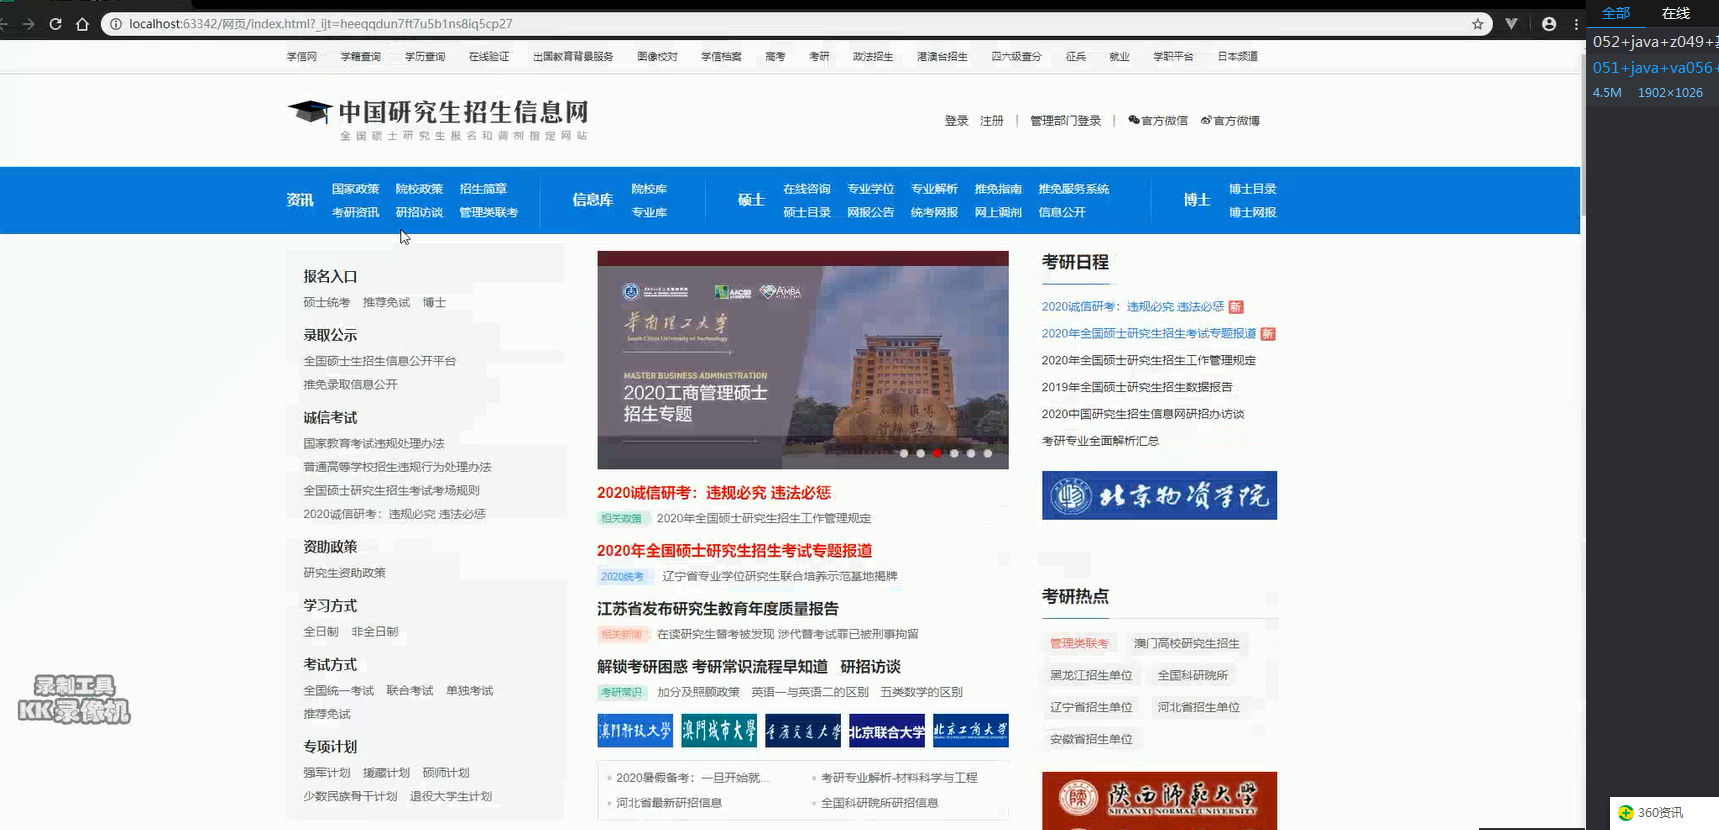Screen dimensions: 1719x830
Task: Open 推免录取信息公开 link
Action: click(x=351, y=385)
